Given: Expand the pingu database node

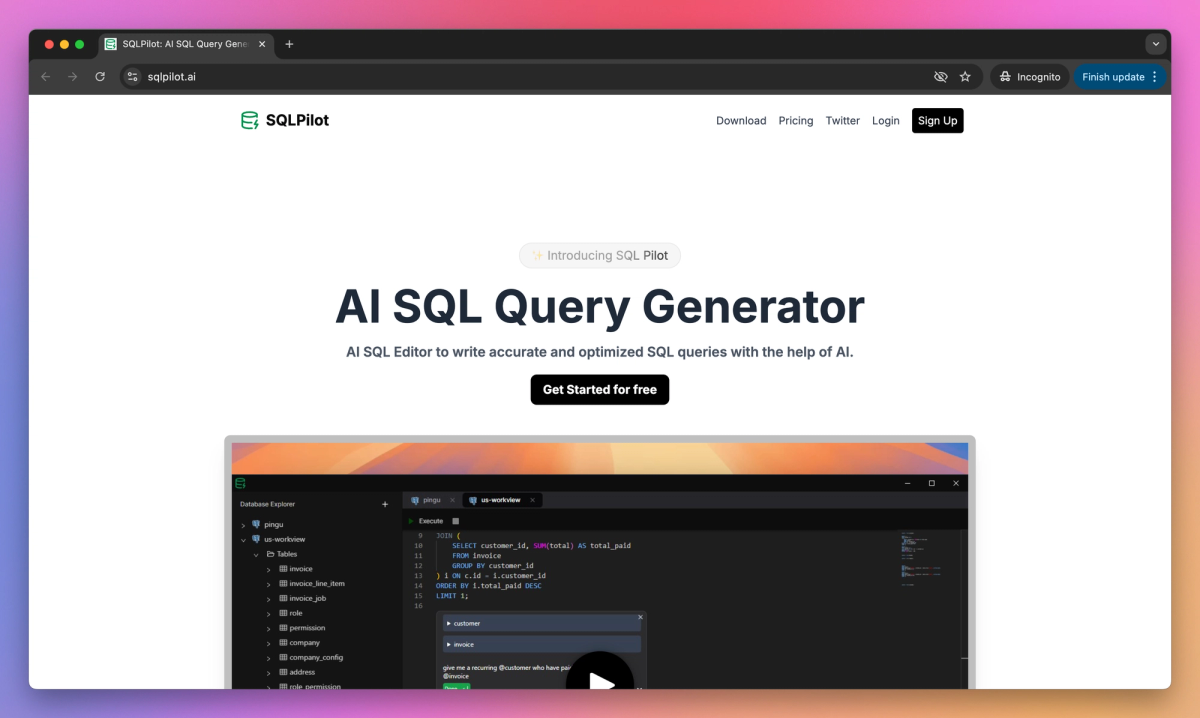Looking at the screenshot, I should [x=243, y=525].
